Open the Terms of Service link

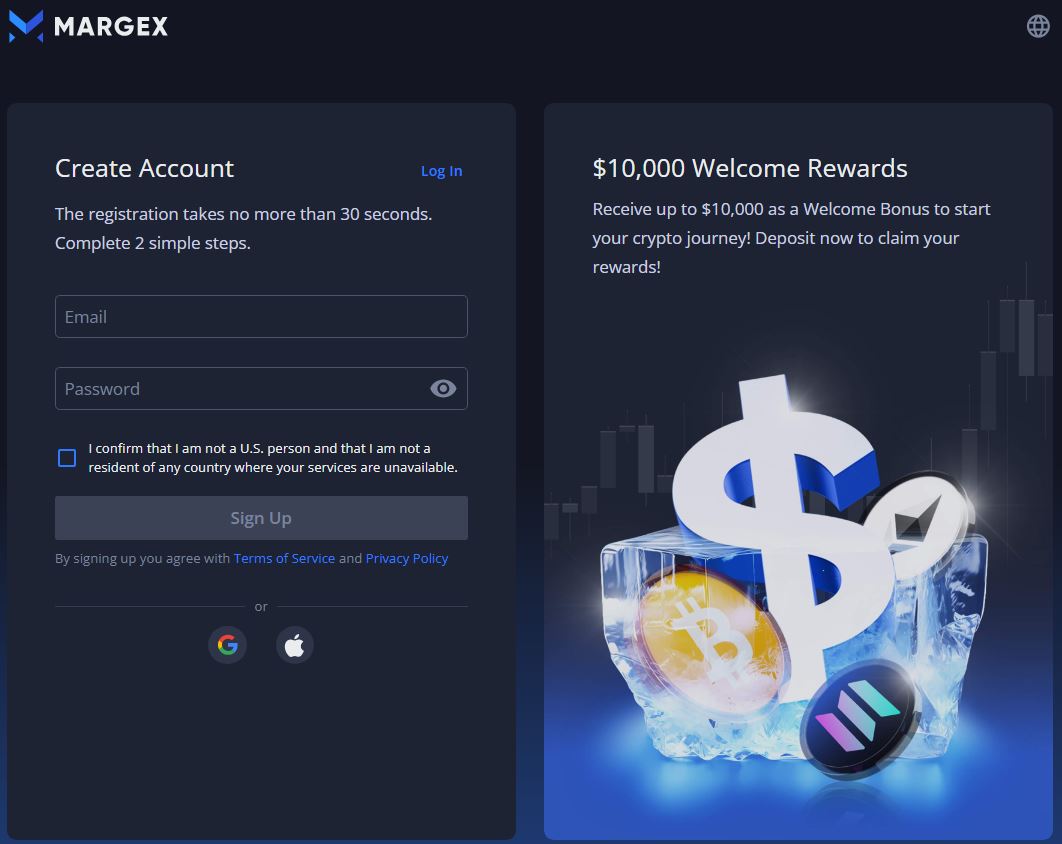coord(284,558)
